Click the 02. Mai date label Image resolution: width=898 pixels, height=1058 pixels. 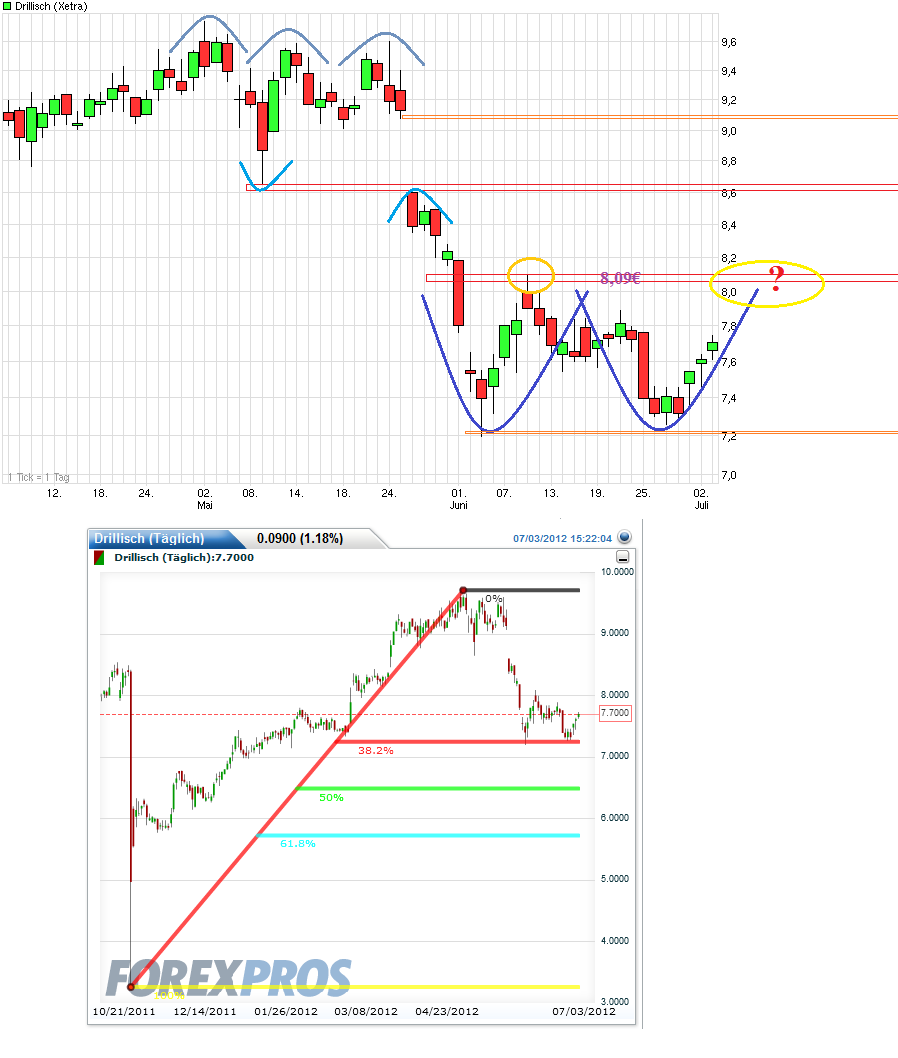pyautogui.click(x=204, y=499)
